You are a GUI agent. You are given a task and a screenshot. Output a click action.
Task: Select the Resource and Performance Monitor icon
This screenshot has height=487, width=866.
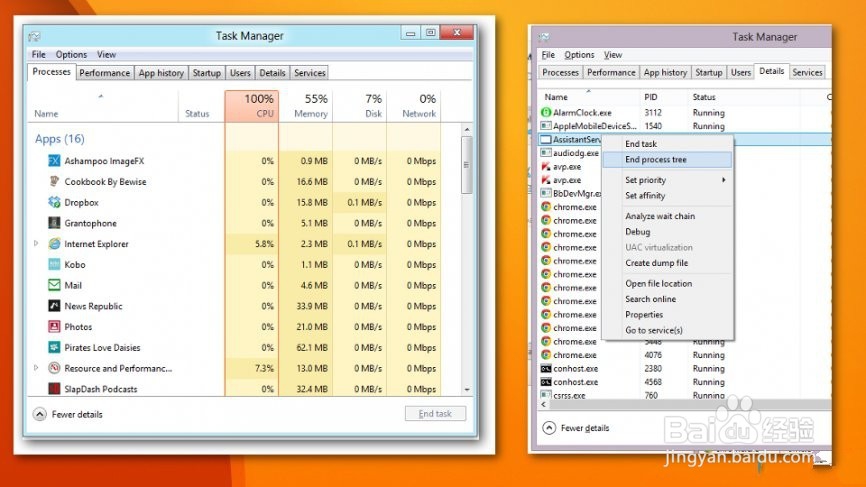point(54,368)
